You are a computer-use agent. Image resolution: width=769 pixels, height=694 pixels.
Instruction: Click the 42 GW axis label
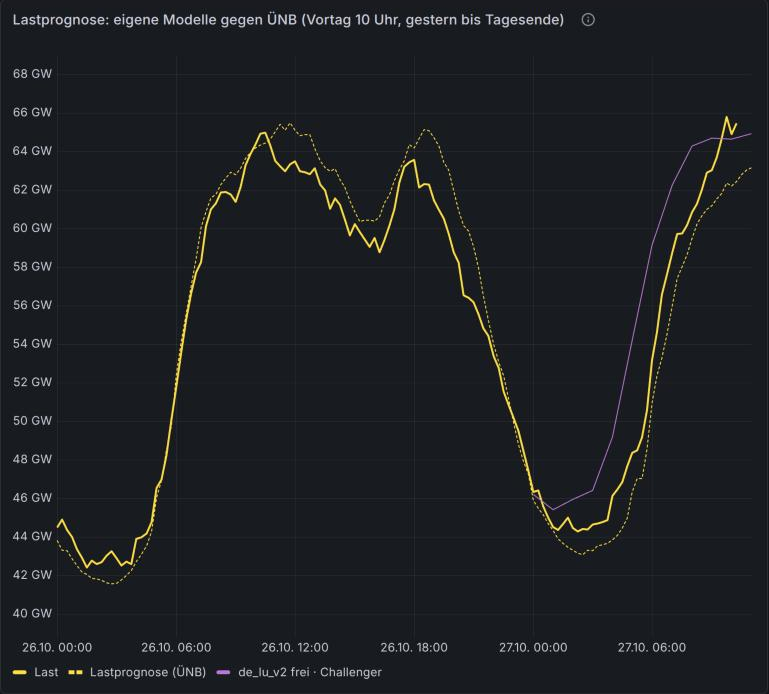tap(32, 575)
